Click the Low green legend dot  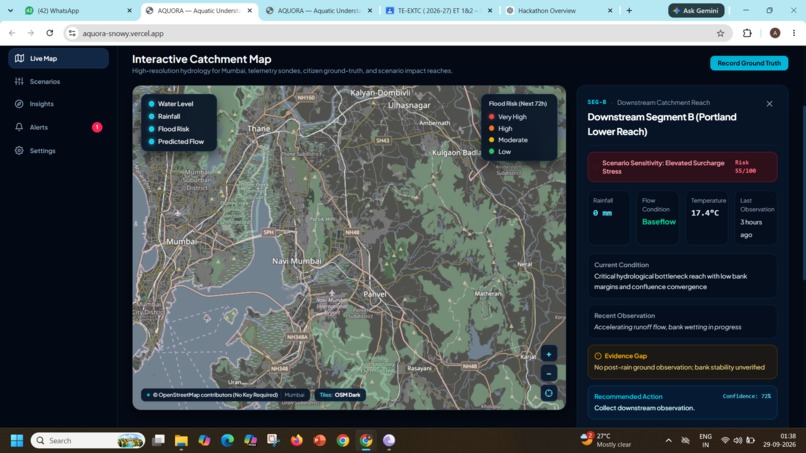click(491, 151)
